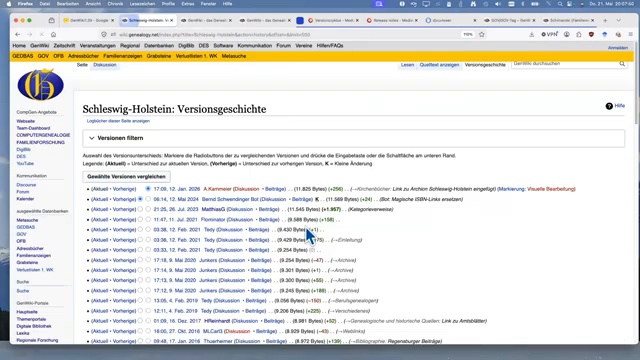Open the 21:25, 26. Jul. 2023 revision link
The width and height of the screenshot is (640, 360).
176,209
